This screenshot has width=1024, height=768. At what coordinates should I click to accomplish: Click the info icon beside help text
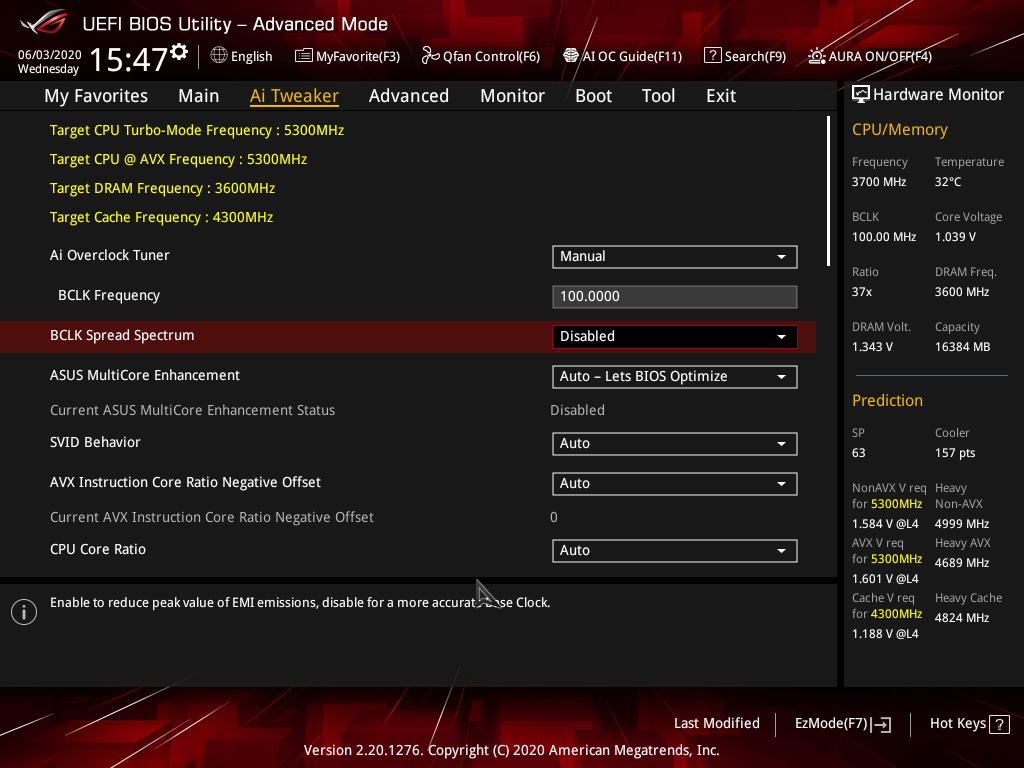[24, 612]
